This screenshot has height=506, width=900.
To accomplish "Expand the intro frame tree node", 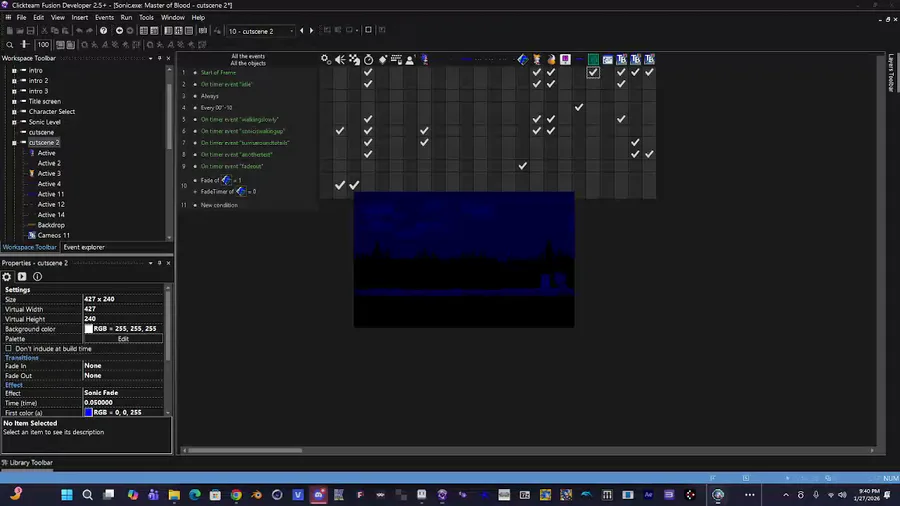I will (14, 71).
